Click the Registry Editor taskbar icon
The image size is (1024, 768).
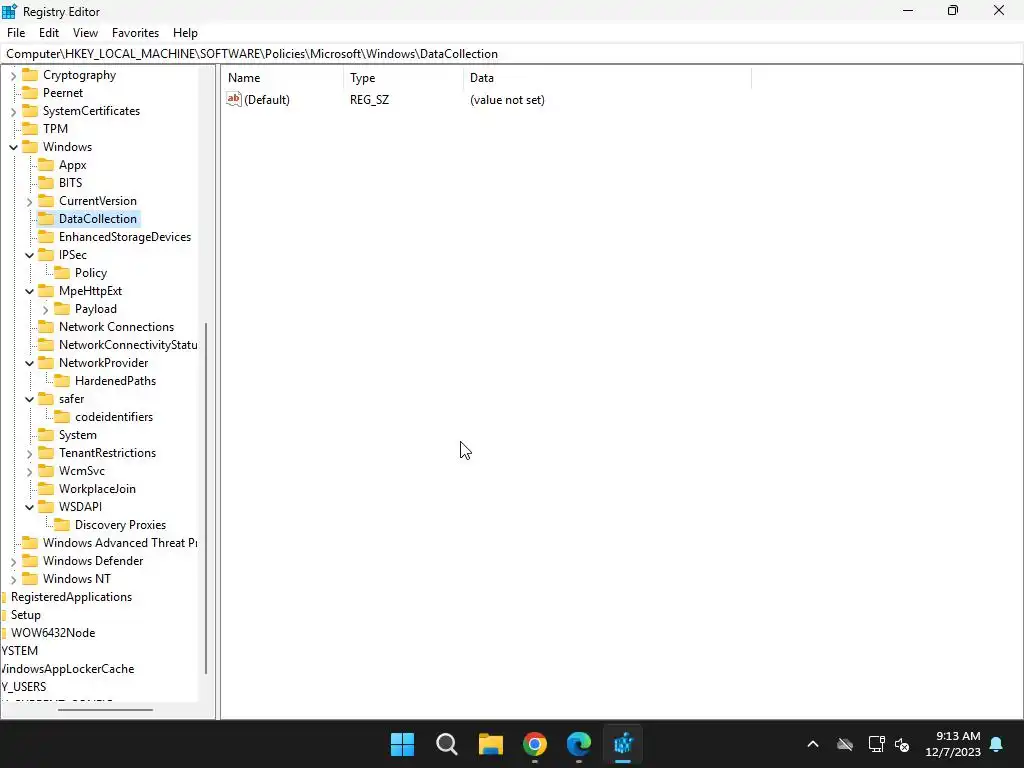click(623, 744)
